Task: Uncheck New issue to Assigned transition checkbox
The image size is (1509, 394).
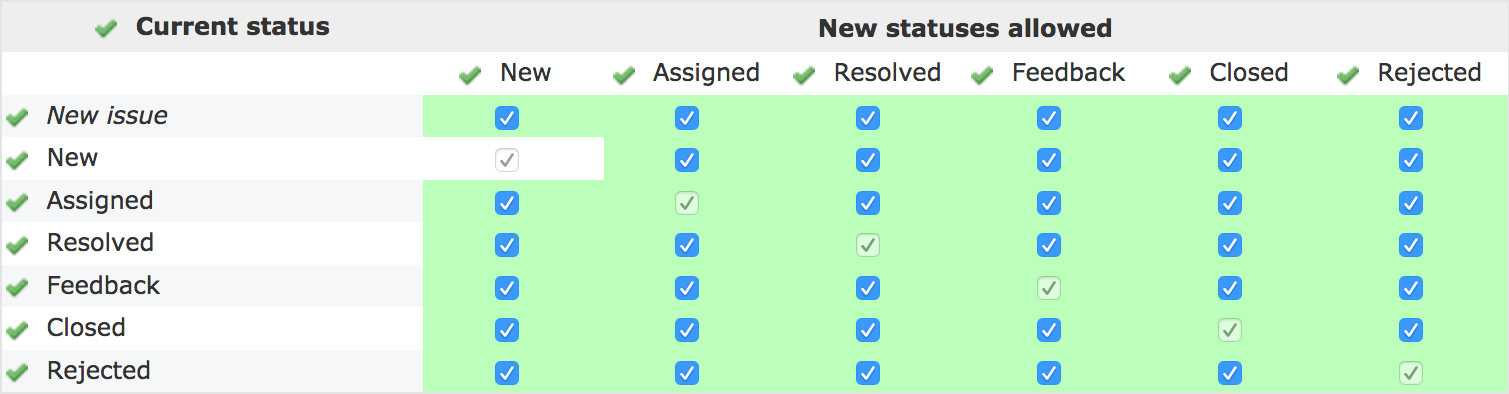Action: click(x=687, y=118)
